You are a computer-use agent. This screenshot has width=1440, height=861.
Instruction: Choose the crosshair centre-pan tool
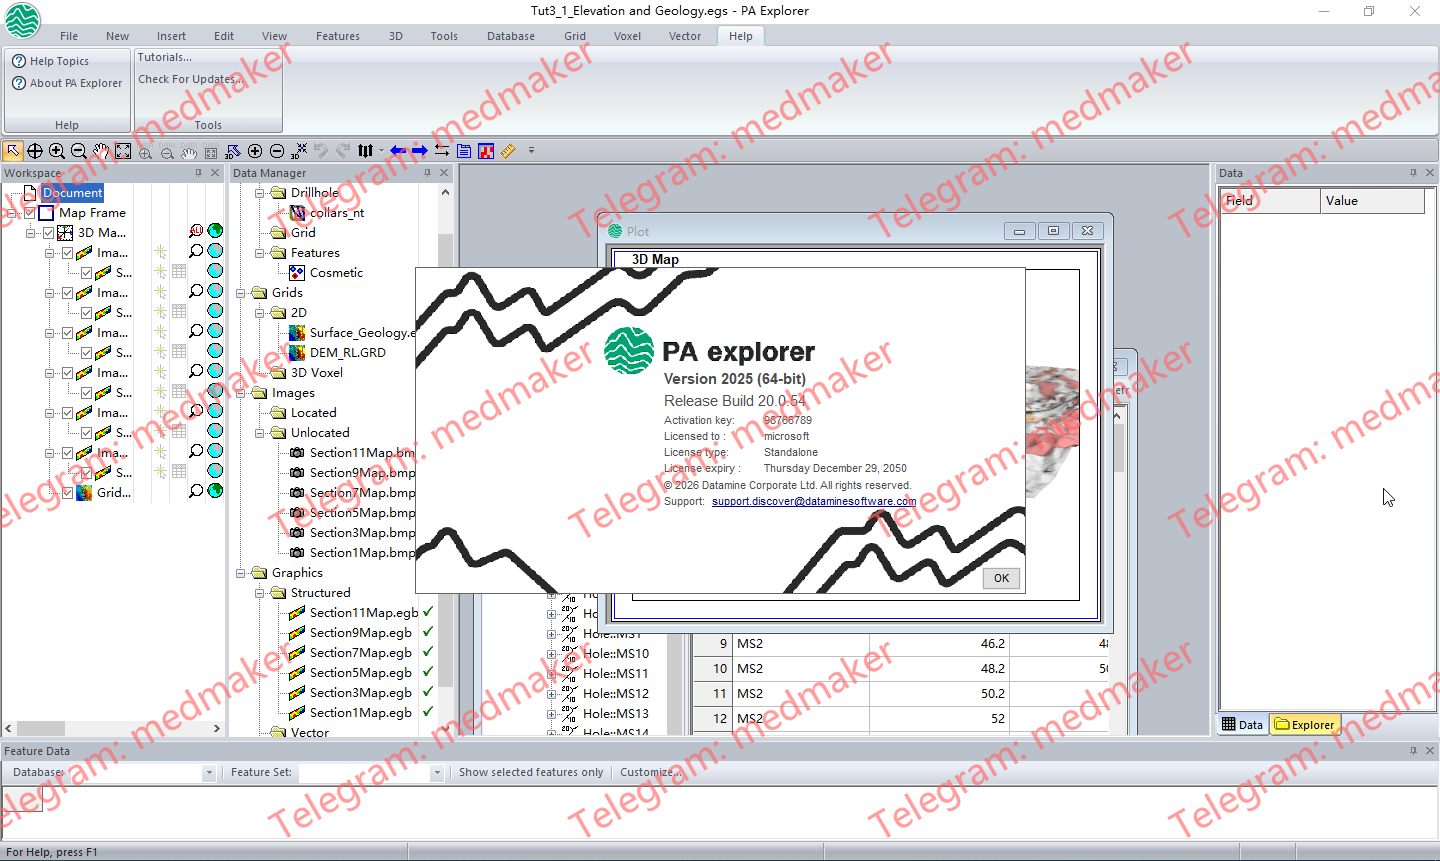point(35,151)
